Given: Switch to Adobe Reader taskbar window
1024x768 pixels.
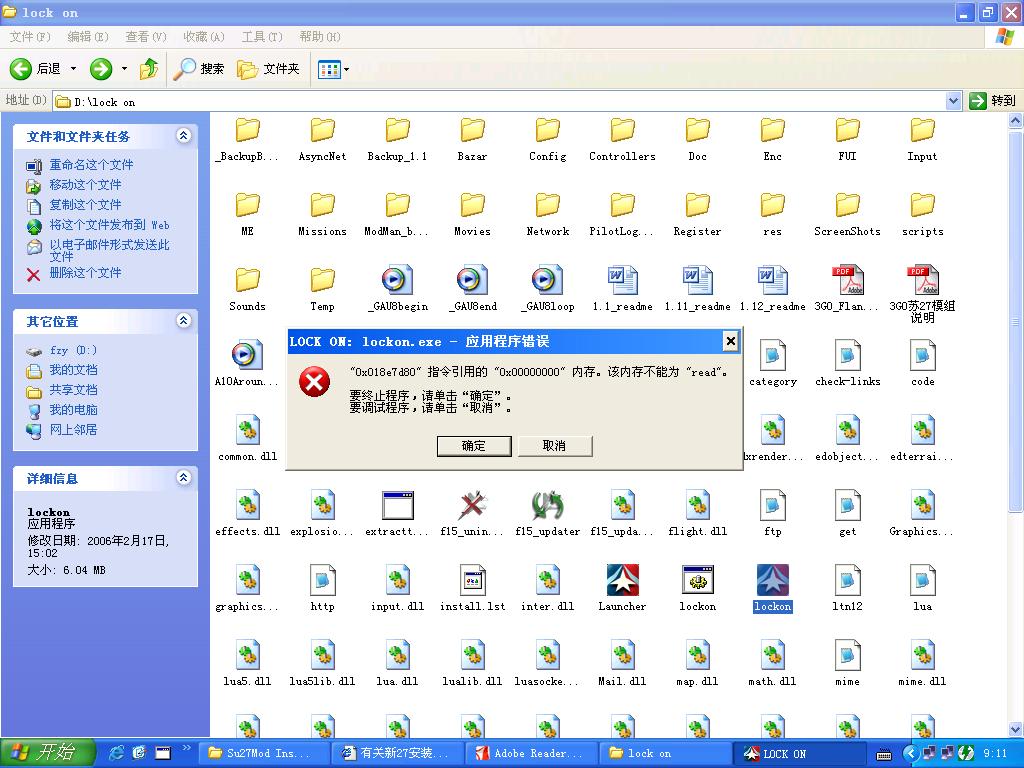Looking at the screenshot, I should coord(530,754).
